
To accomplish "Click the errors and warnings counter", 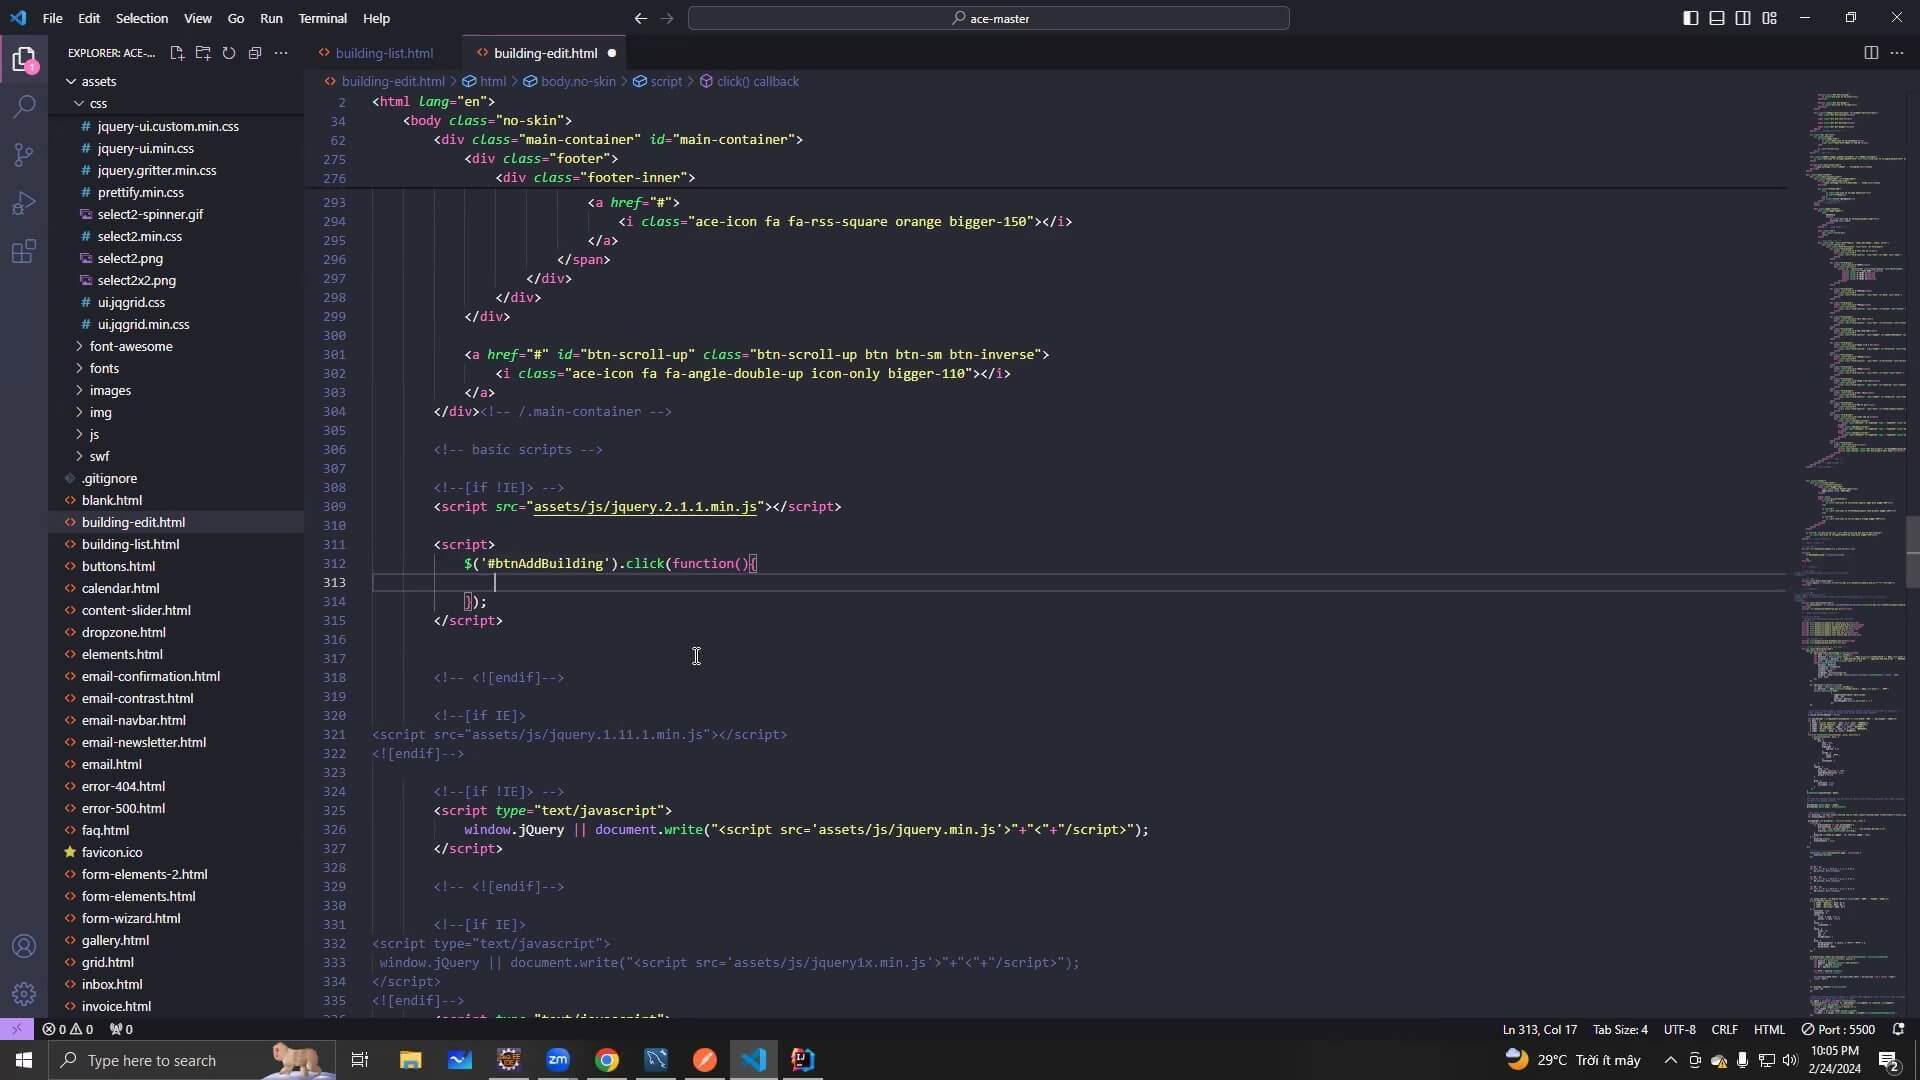I will point(68,1029).
